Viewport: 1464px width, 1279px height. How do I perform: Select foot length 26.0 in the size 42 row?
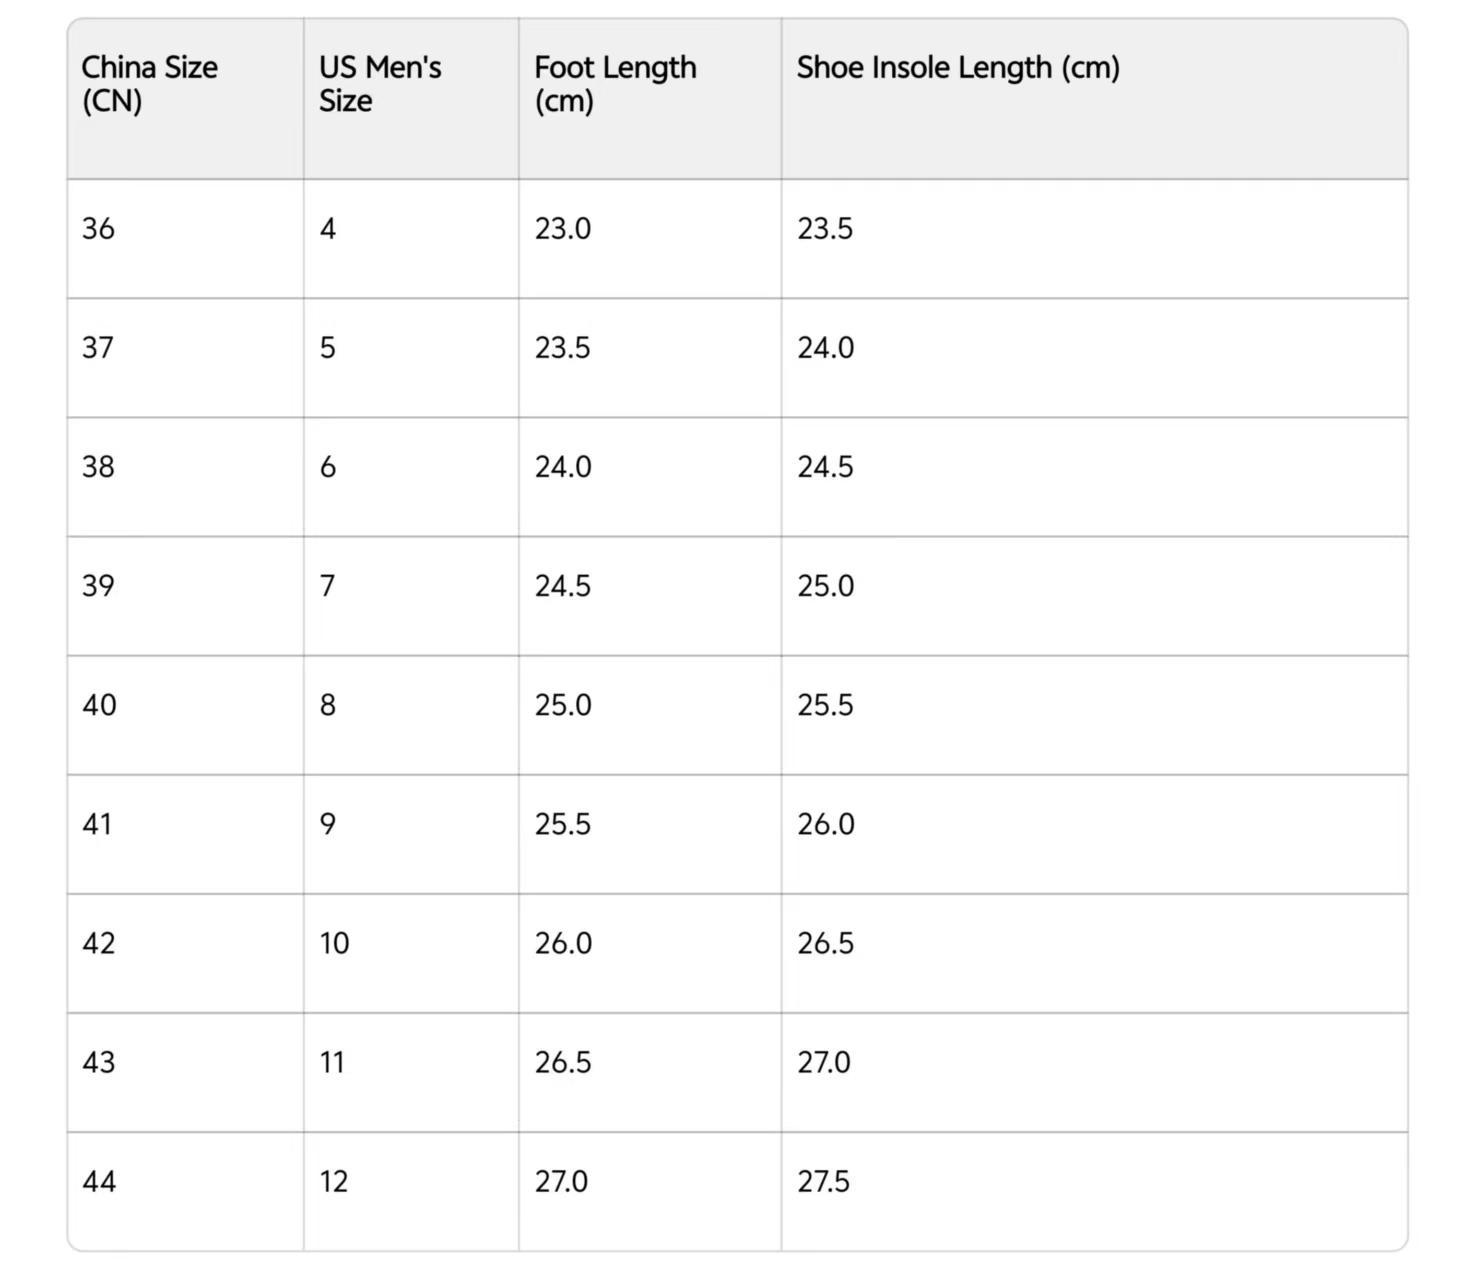click(x=562, y=943)
